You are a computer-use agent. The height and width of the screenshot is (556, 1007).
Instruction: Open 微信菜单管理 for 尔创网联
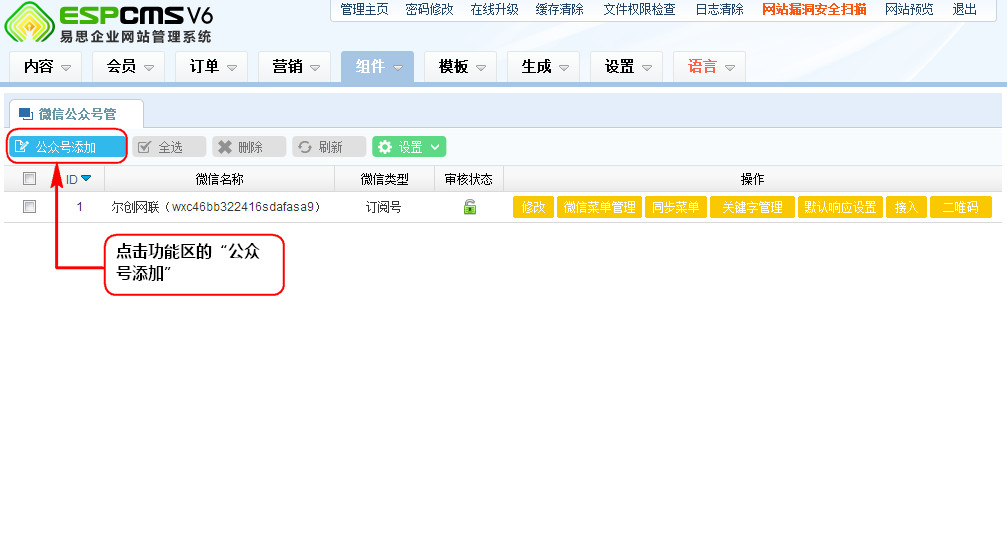(x=599, y=207)
